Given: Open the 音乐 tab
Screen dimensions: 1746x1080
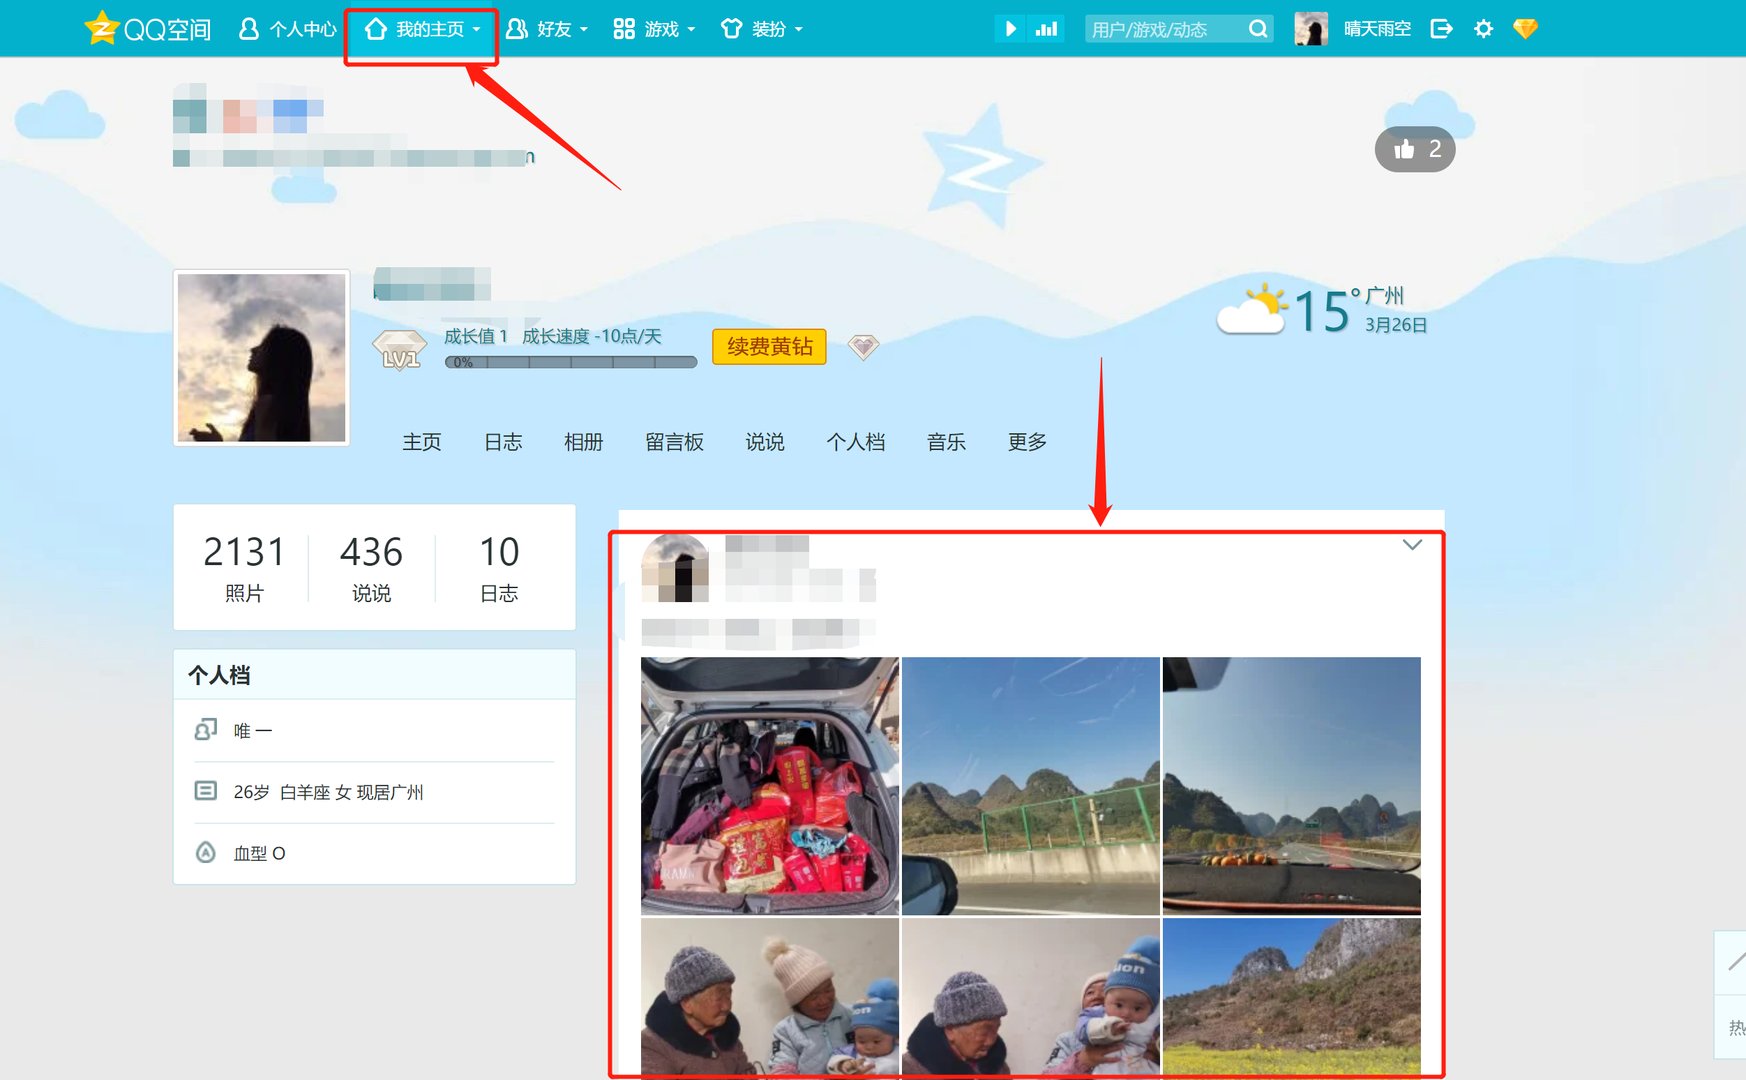Looking at the screenshot, I should tap(947, 442).
